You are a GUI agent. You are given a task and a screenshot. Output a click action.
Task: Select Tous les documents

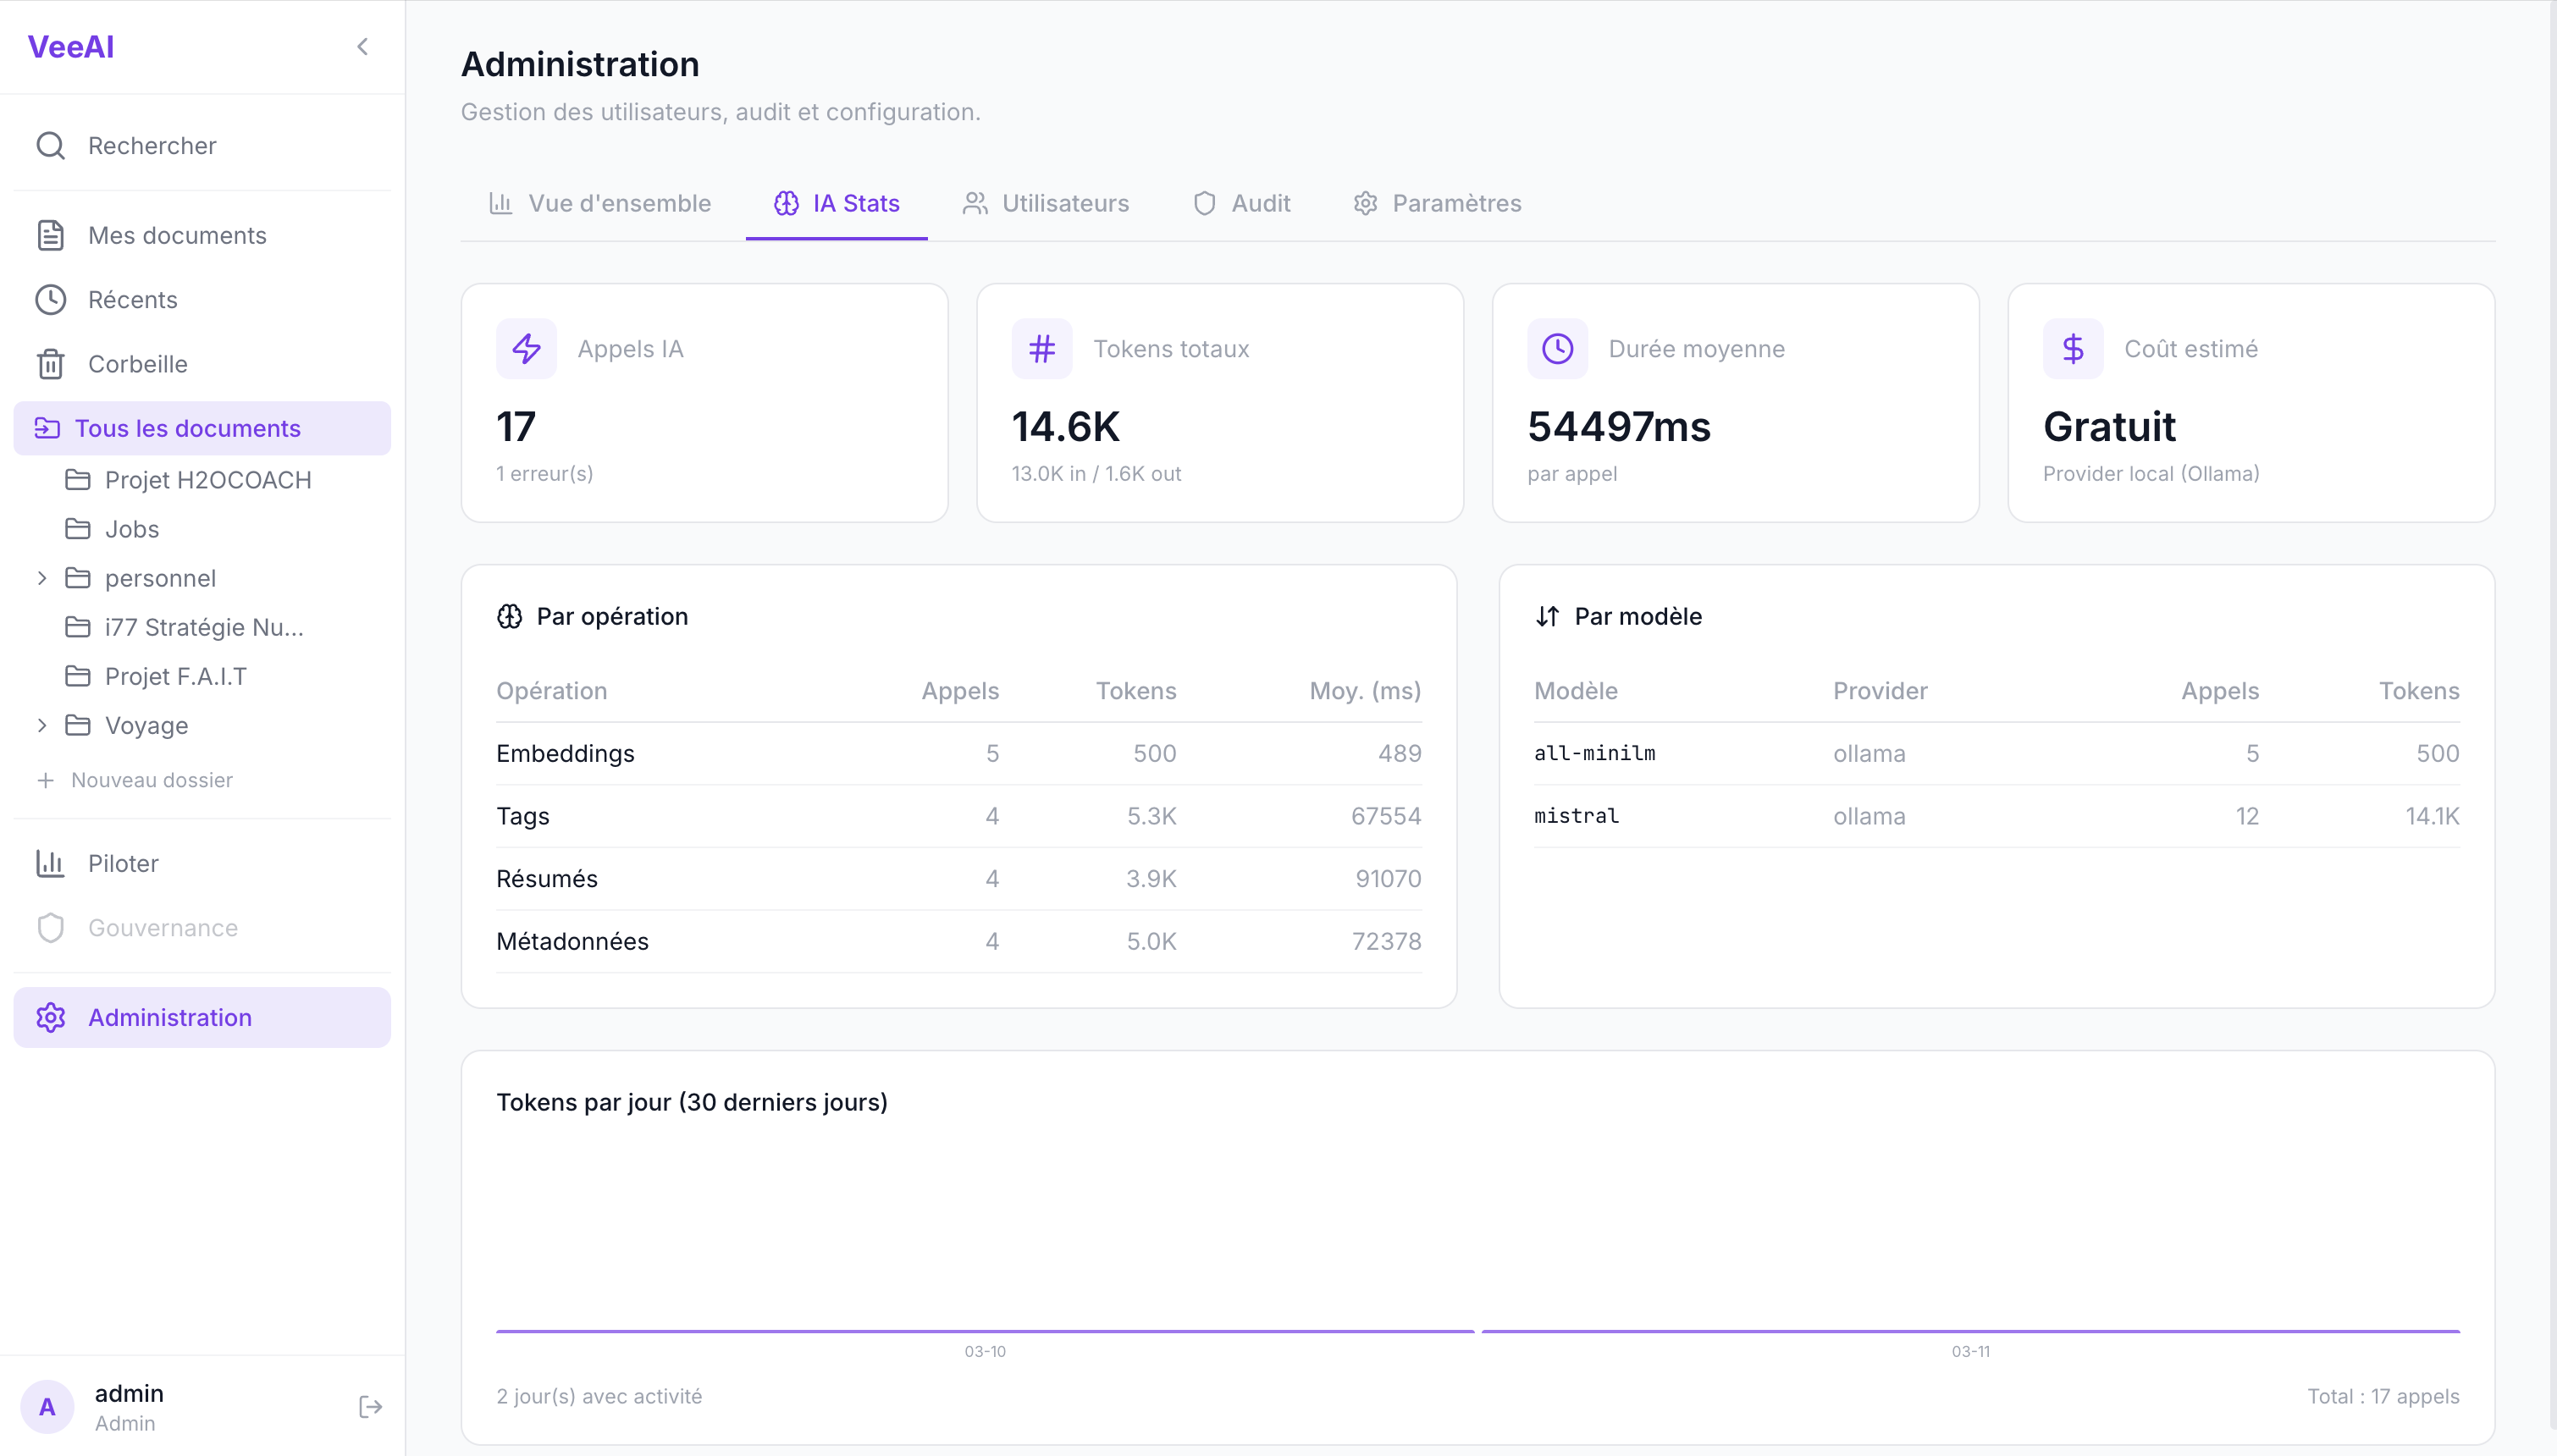coord(187,429)
